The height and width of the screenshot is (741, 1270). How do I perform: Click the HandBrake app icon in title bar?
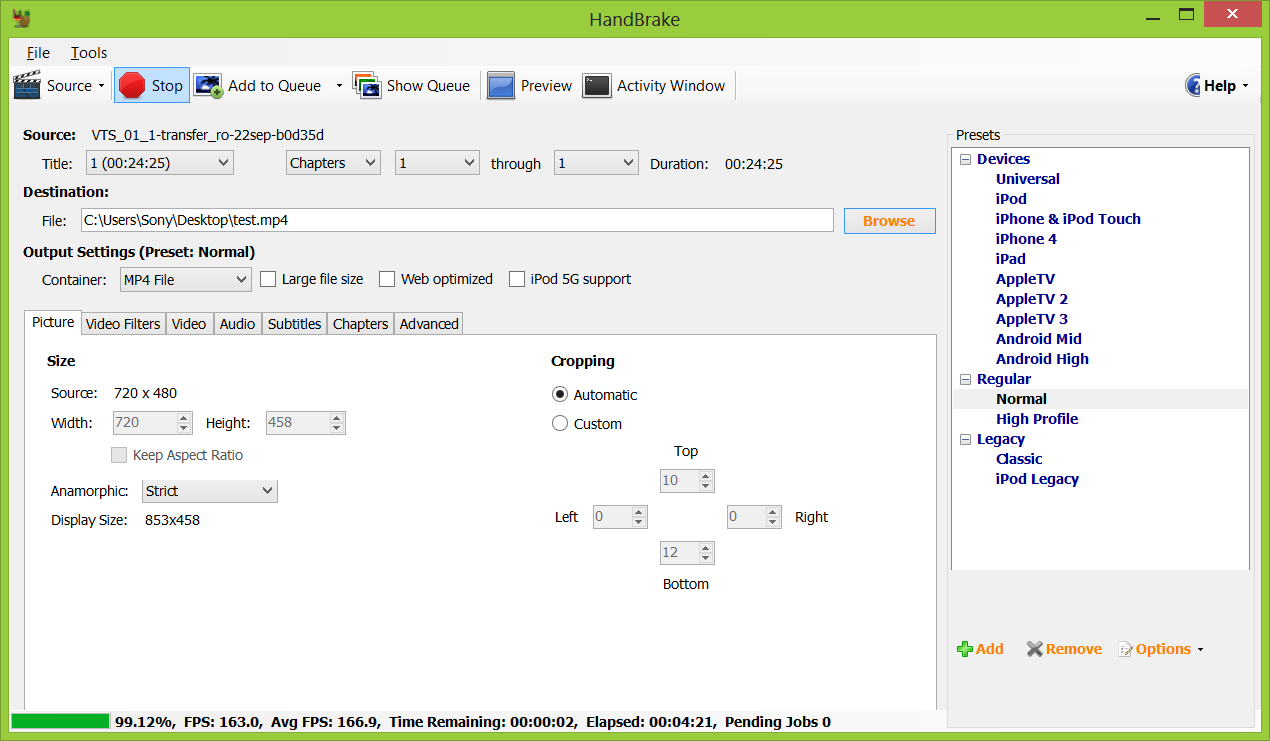click(x=20, y=17)
